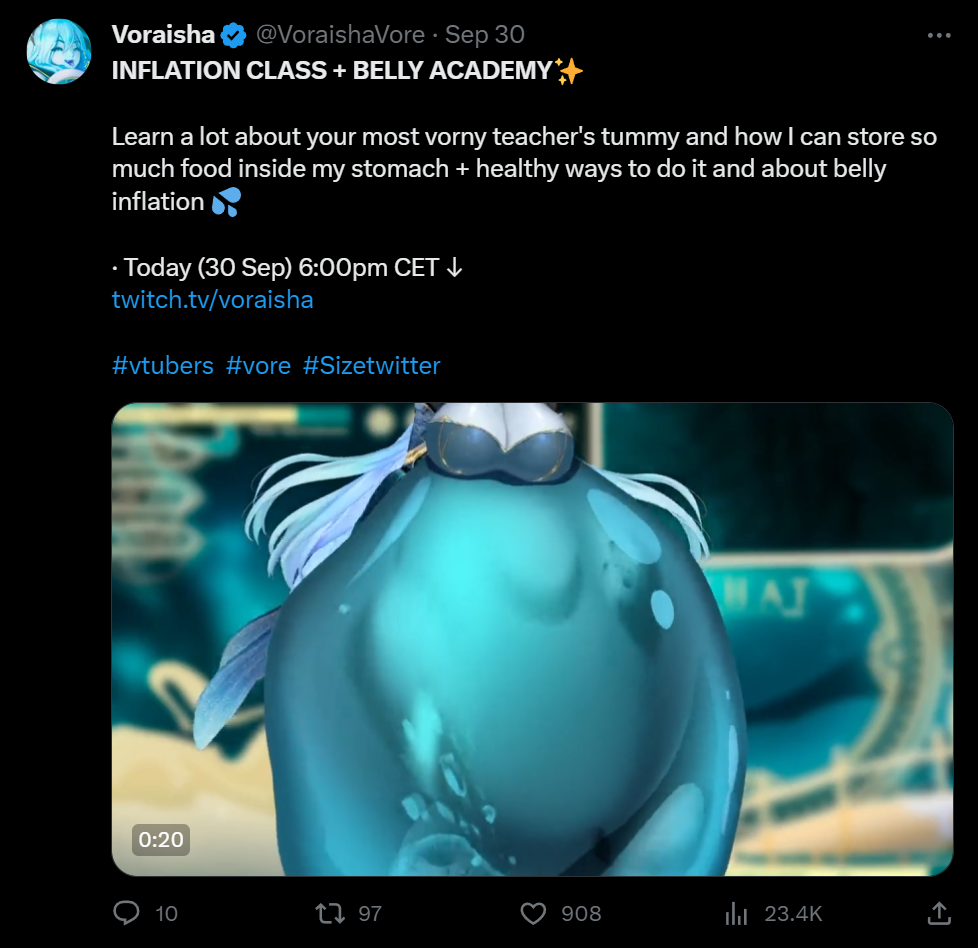Repost using the retweet arrows icon
This screenshot has width=978, height=948.
point(330,914)
